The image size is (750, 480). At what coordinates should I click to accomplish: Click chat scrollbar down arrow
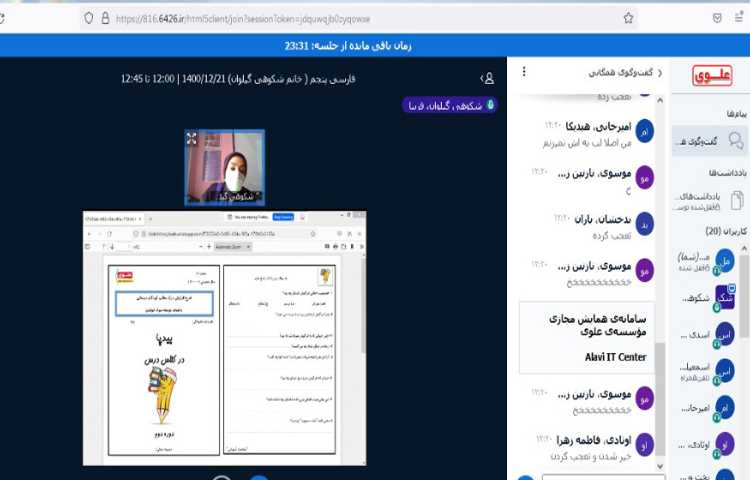tap(660, 466)
